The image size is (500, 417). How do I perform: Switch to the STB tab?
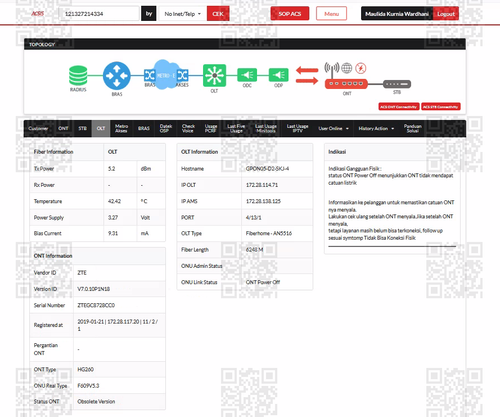(x=82, y=128)
